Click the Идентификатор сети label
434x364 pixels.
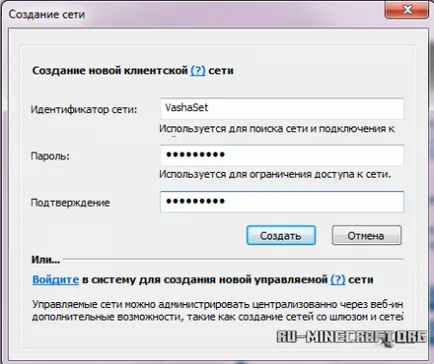84,109
